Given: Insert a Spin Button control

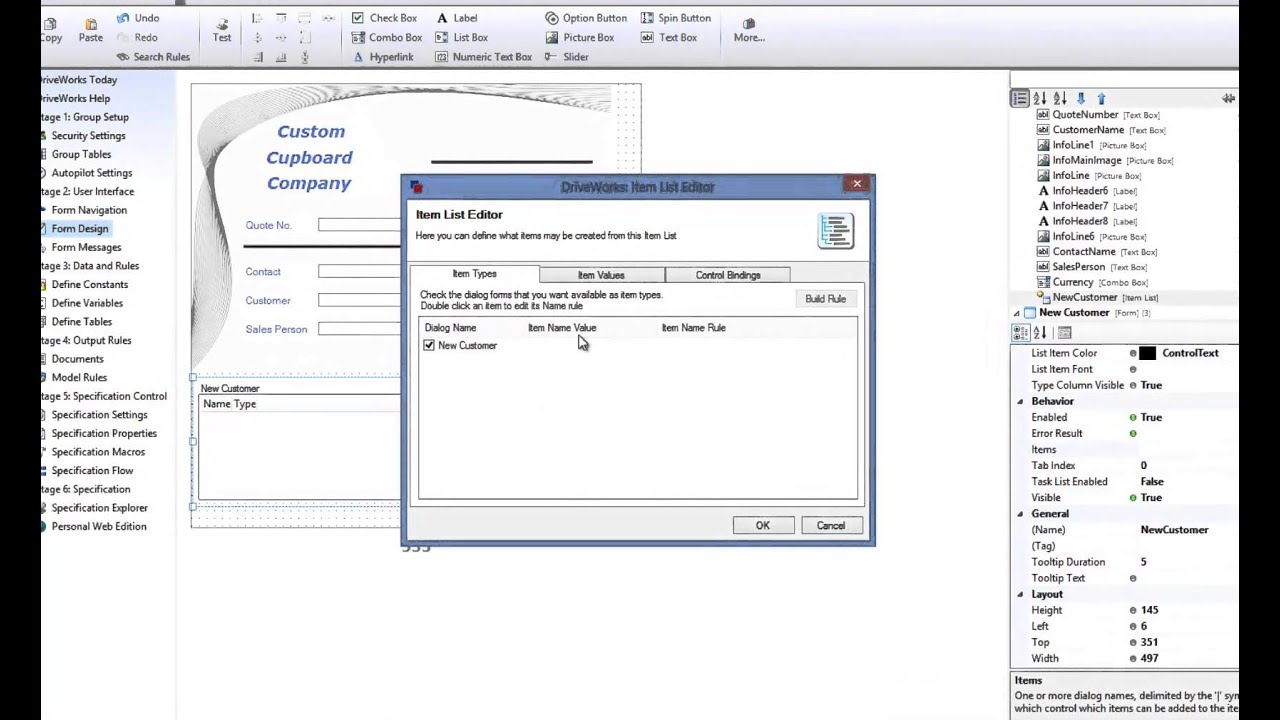Looking at the screenshot, I should 675,18.
